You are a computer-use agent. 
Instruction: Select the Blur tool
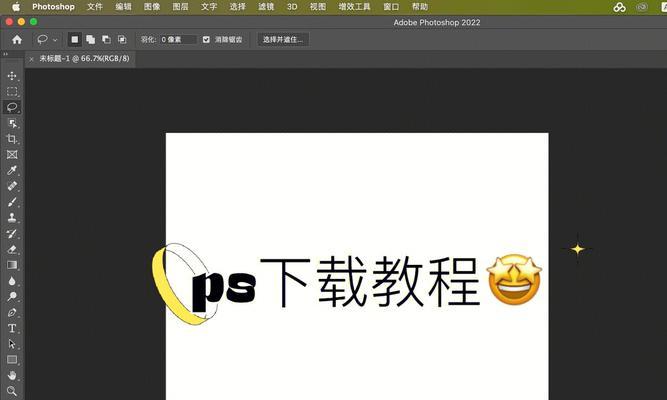coord(12,281)
